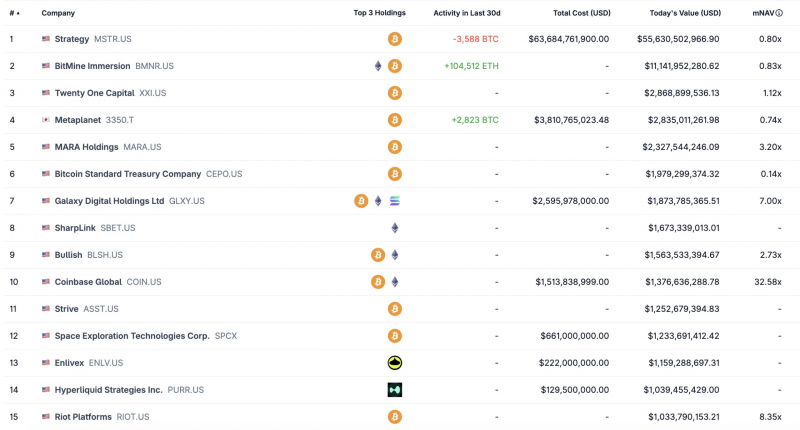Click the mNAV info icon
The height and width of the screenshot is (430, 800).
click(x=779, y=13)
